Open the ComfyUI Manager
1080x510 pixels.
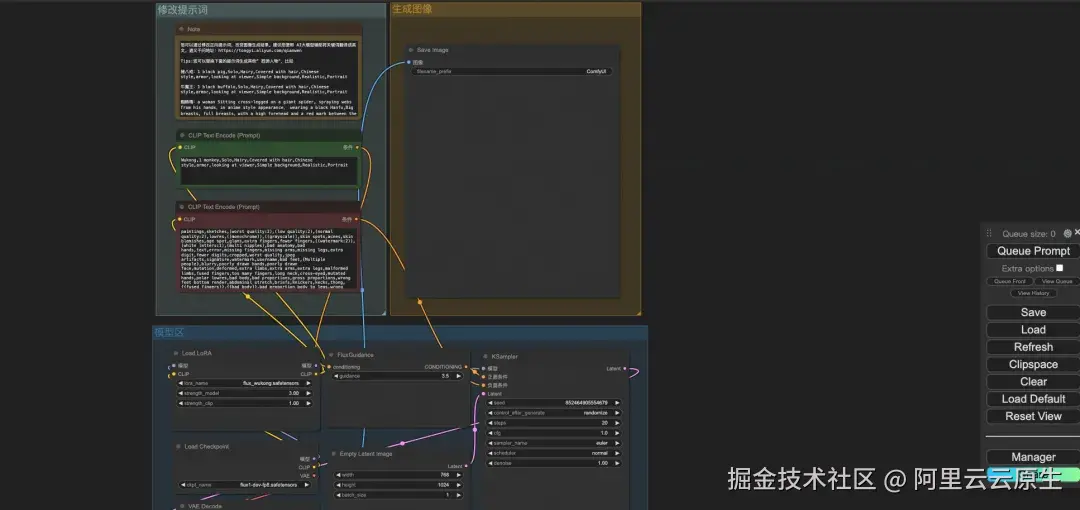tap(1033, 457)
